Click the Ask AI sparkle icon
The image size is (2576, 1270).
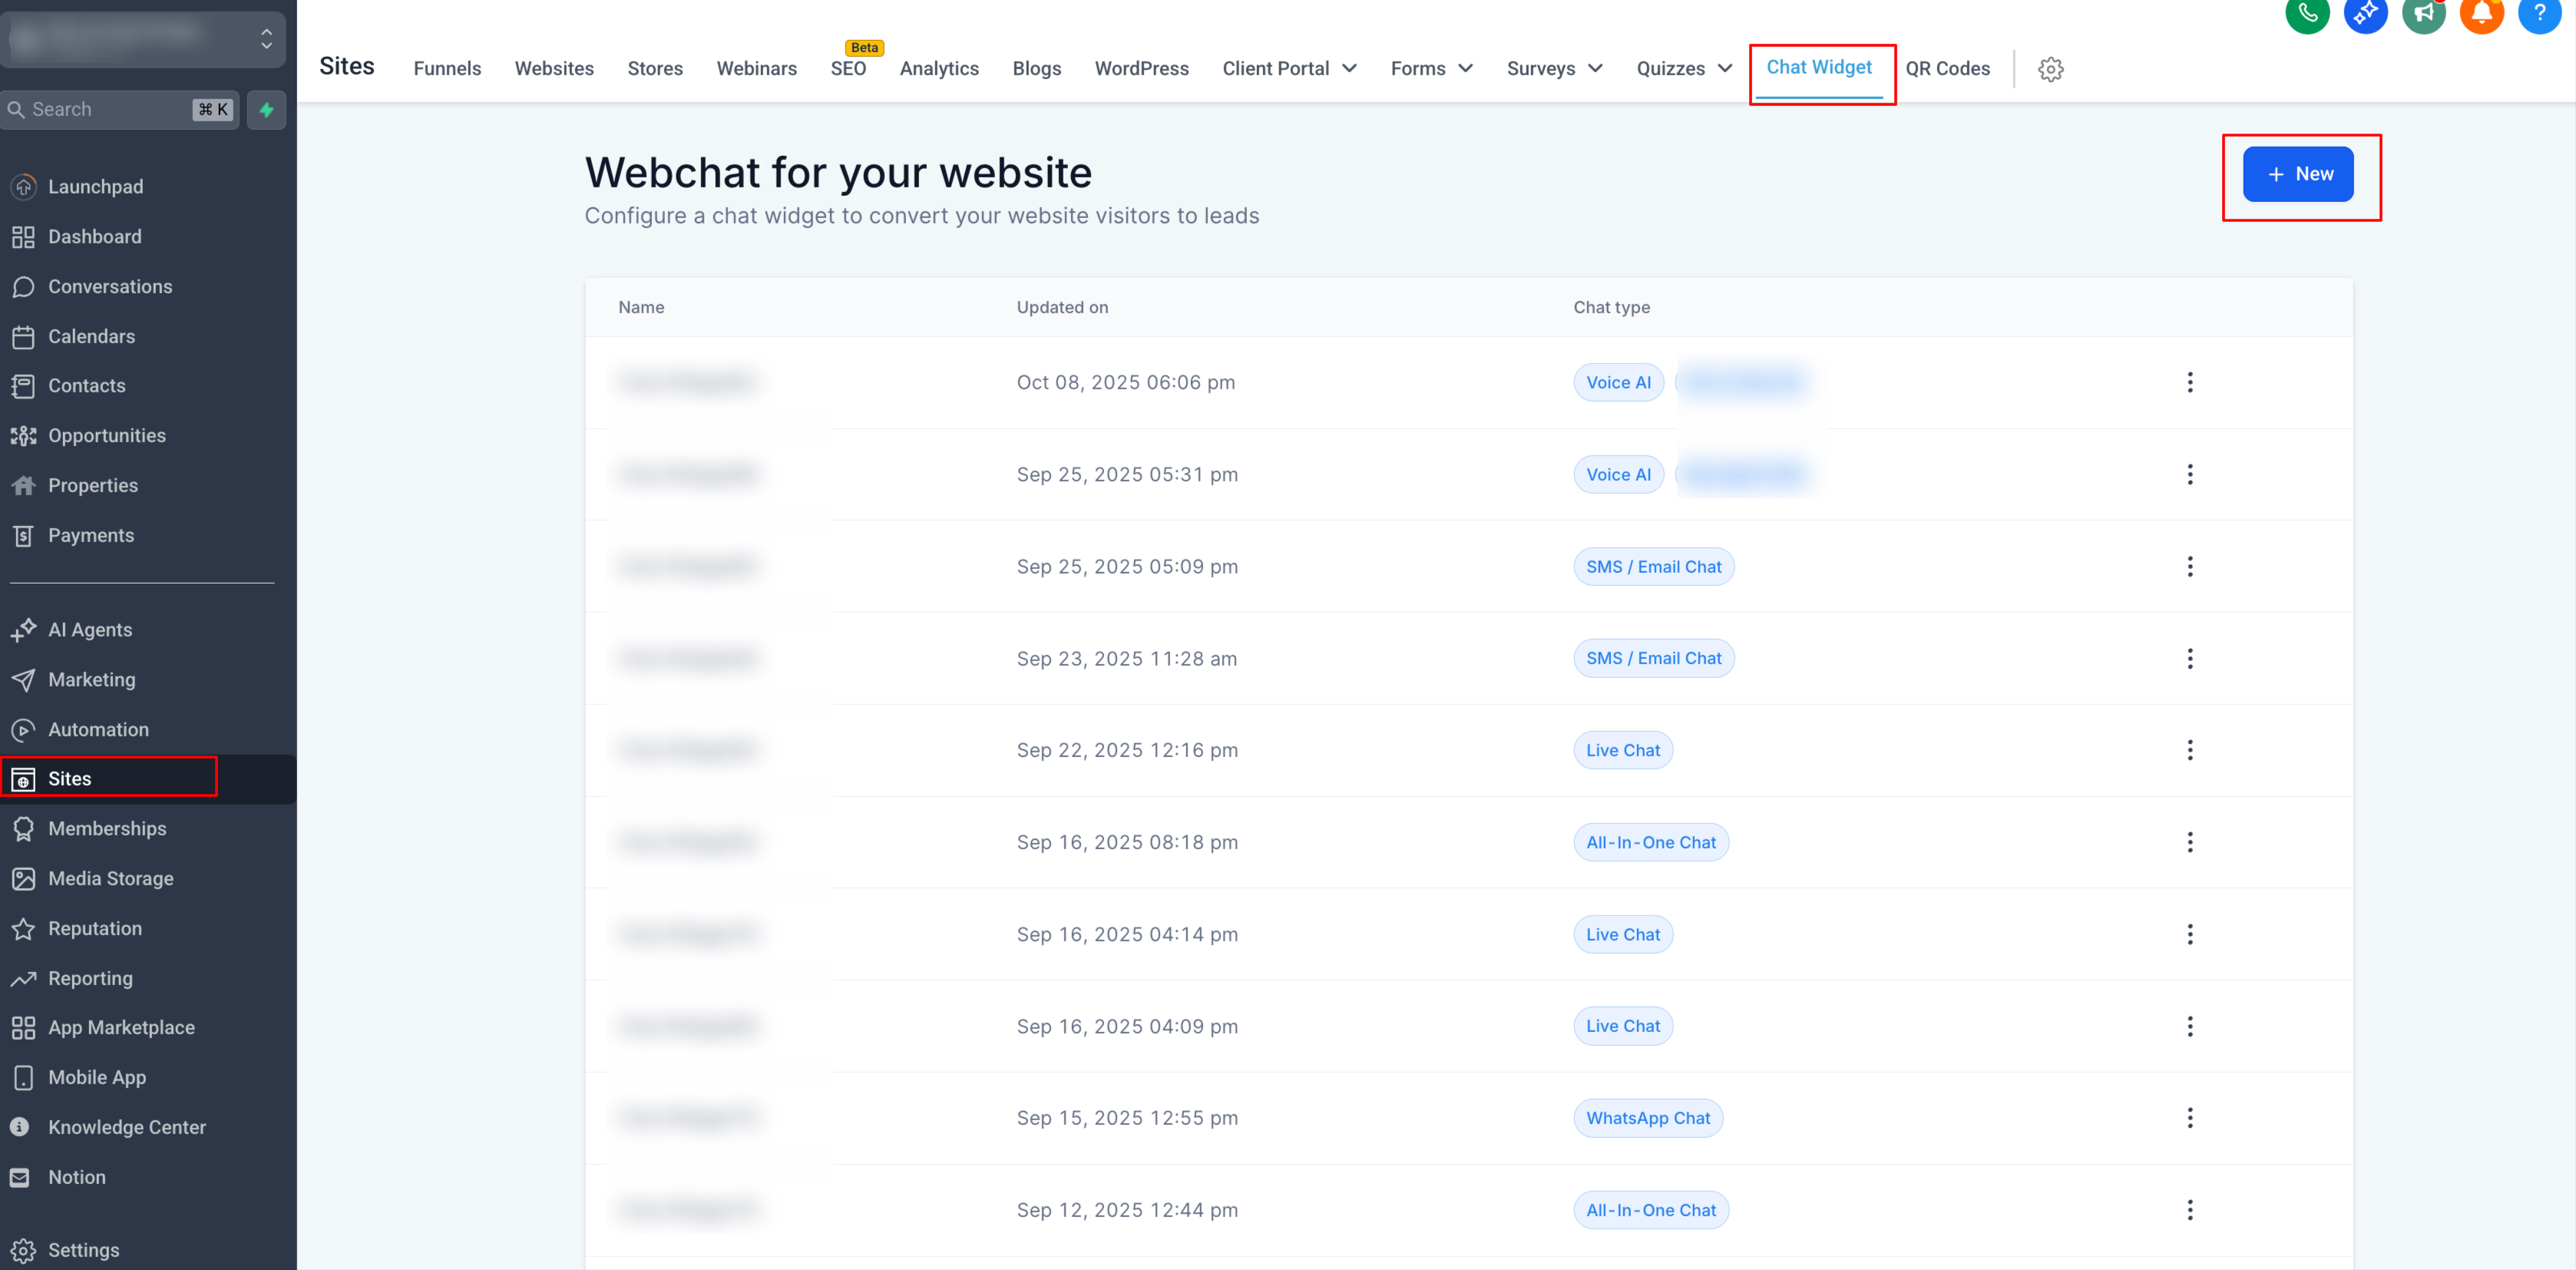tap(2365, 14)
